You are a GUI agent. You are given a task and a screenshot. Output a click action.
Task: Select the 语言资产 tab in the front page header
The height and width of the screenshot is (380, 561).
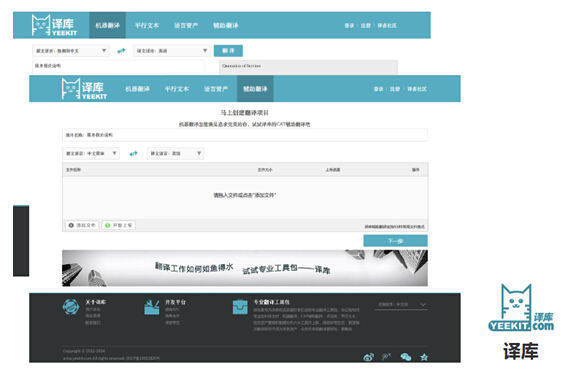click(216, 89)
